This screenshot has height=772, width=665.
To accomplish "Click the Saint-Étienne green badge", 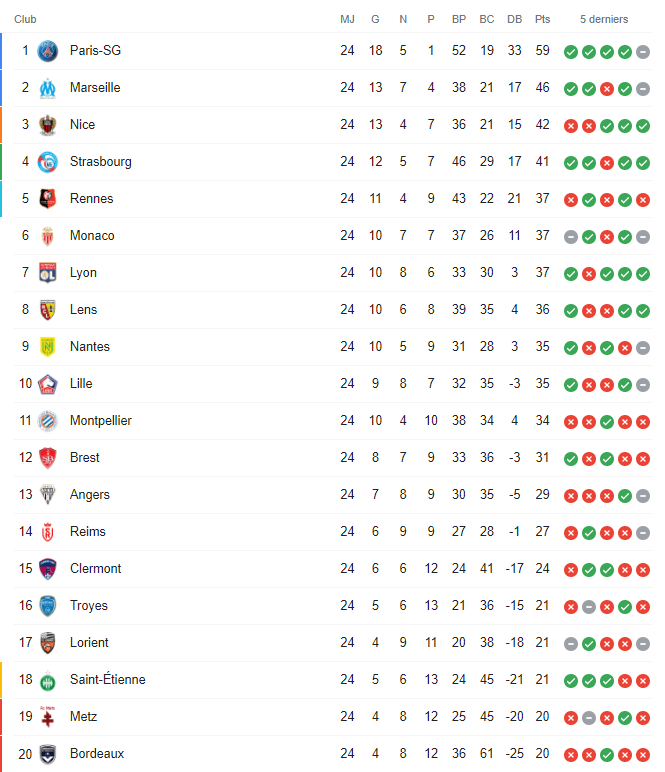I will pos(48,680).
